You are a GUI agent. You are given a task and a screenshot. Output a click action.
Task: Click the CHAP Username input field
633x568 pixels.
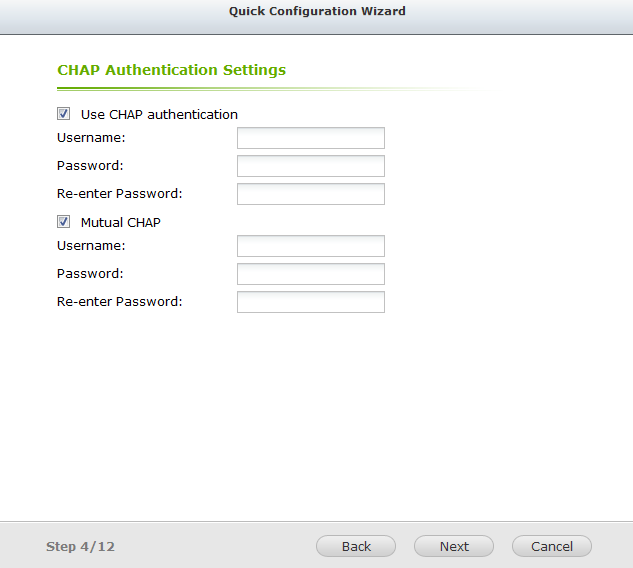(311, 138)
